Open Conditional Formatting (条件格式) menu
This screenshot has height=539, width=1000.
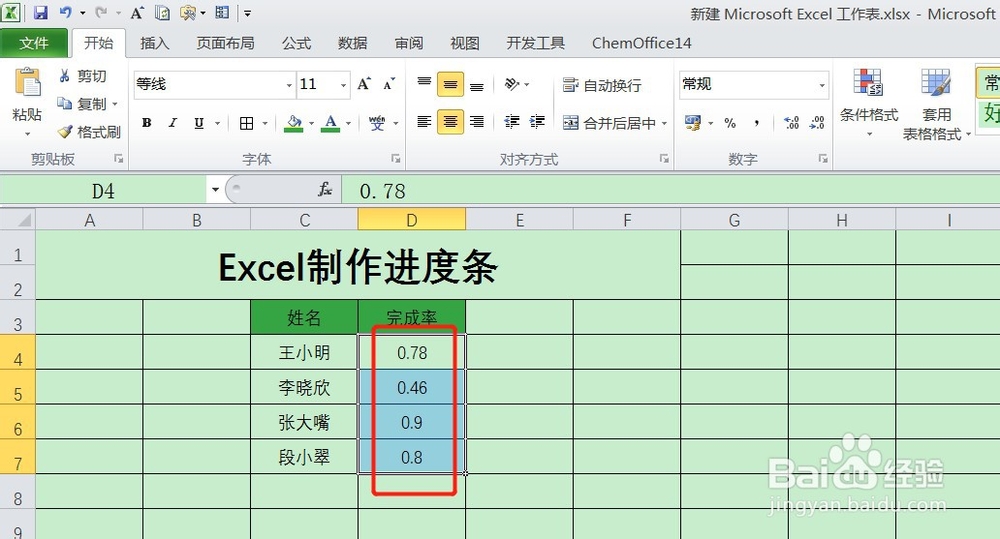[x=869, y=102]
